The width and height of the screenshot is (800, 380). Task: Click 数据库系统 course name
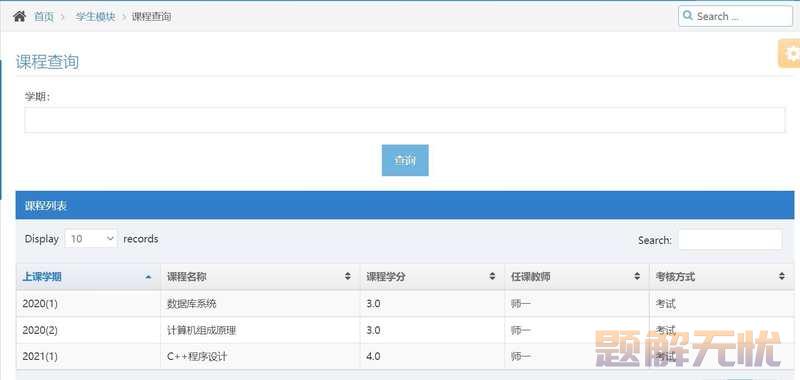[x=192, y=304]
